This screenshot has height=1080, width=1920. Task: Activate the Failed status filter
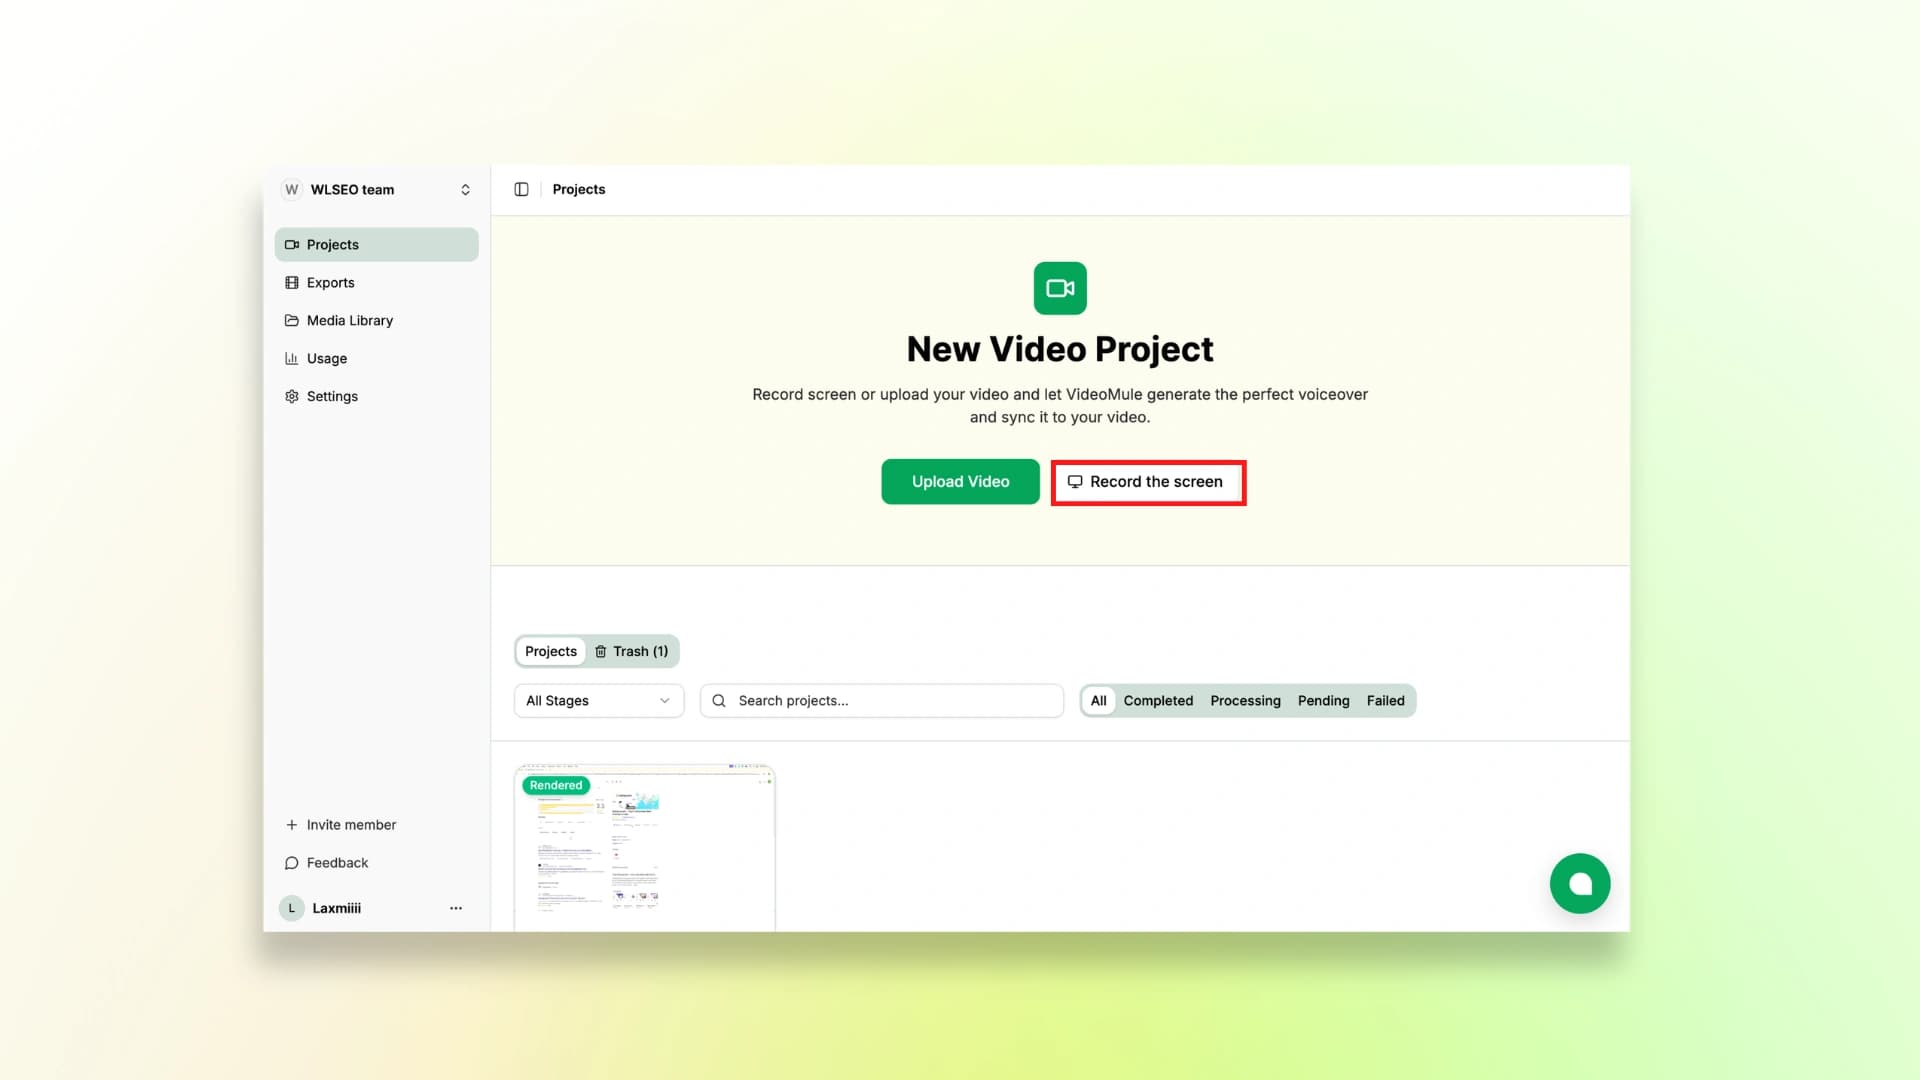point(1385,700)
